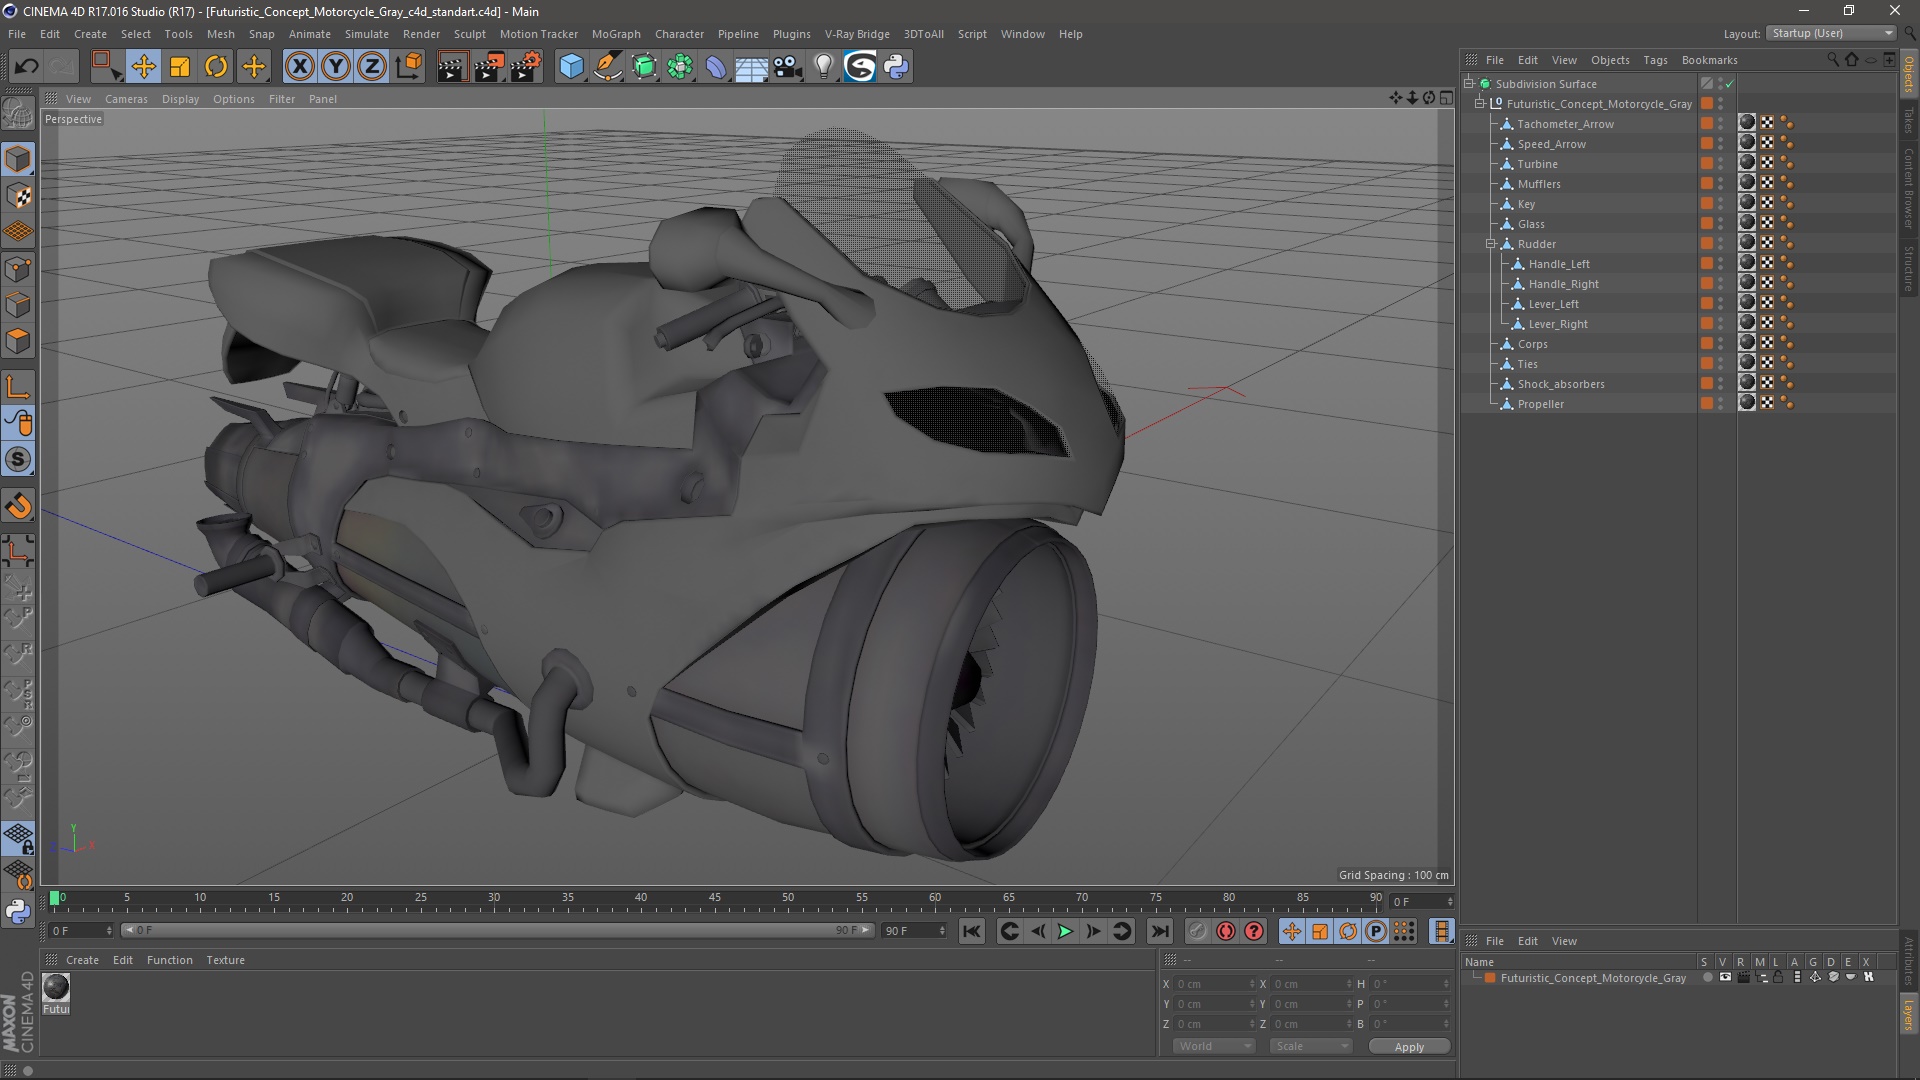Open the Layout Startup dropdown
1920x1080 pixels.
(1832, 33)
